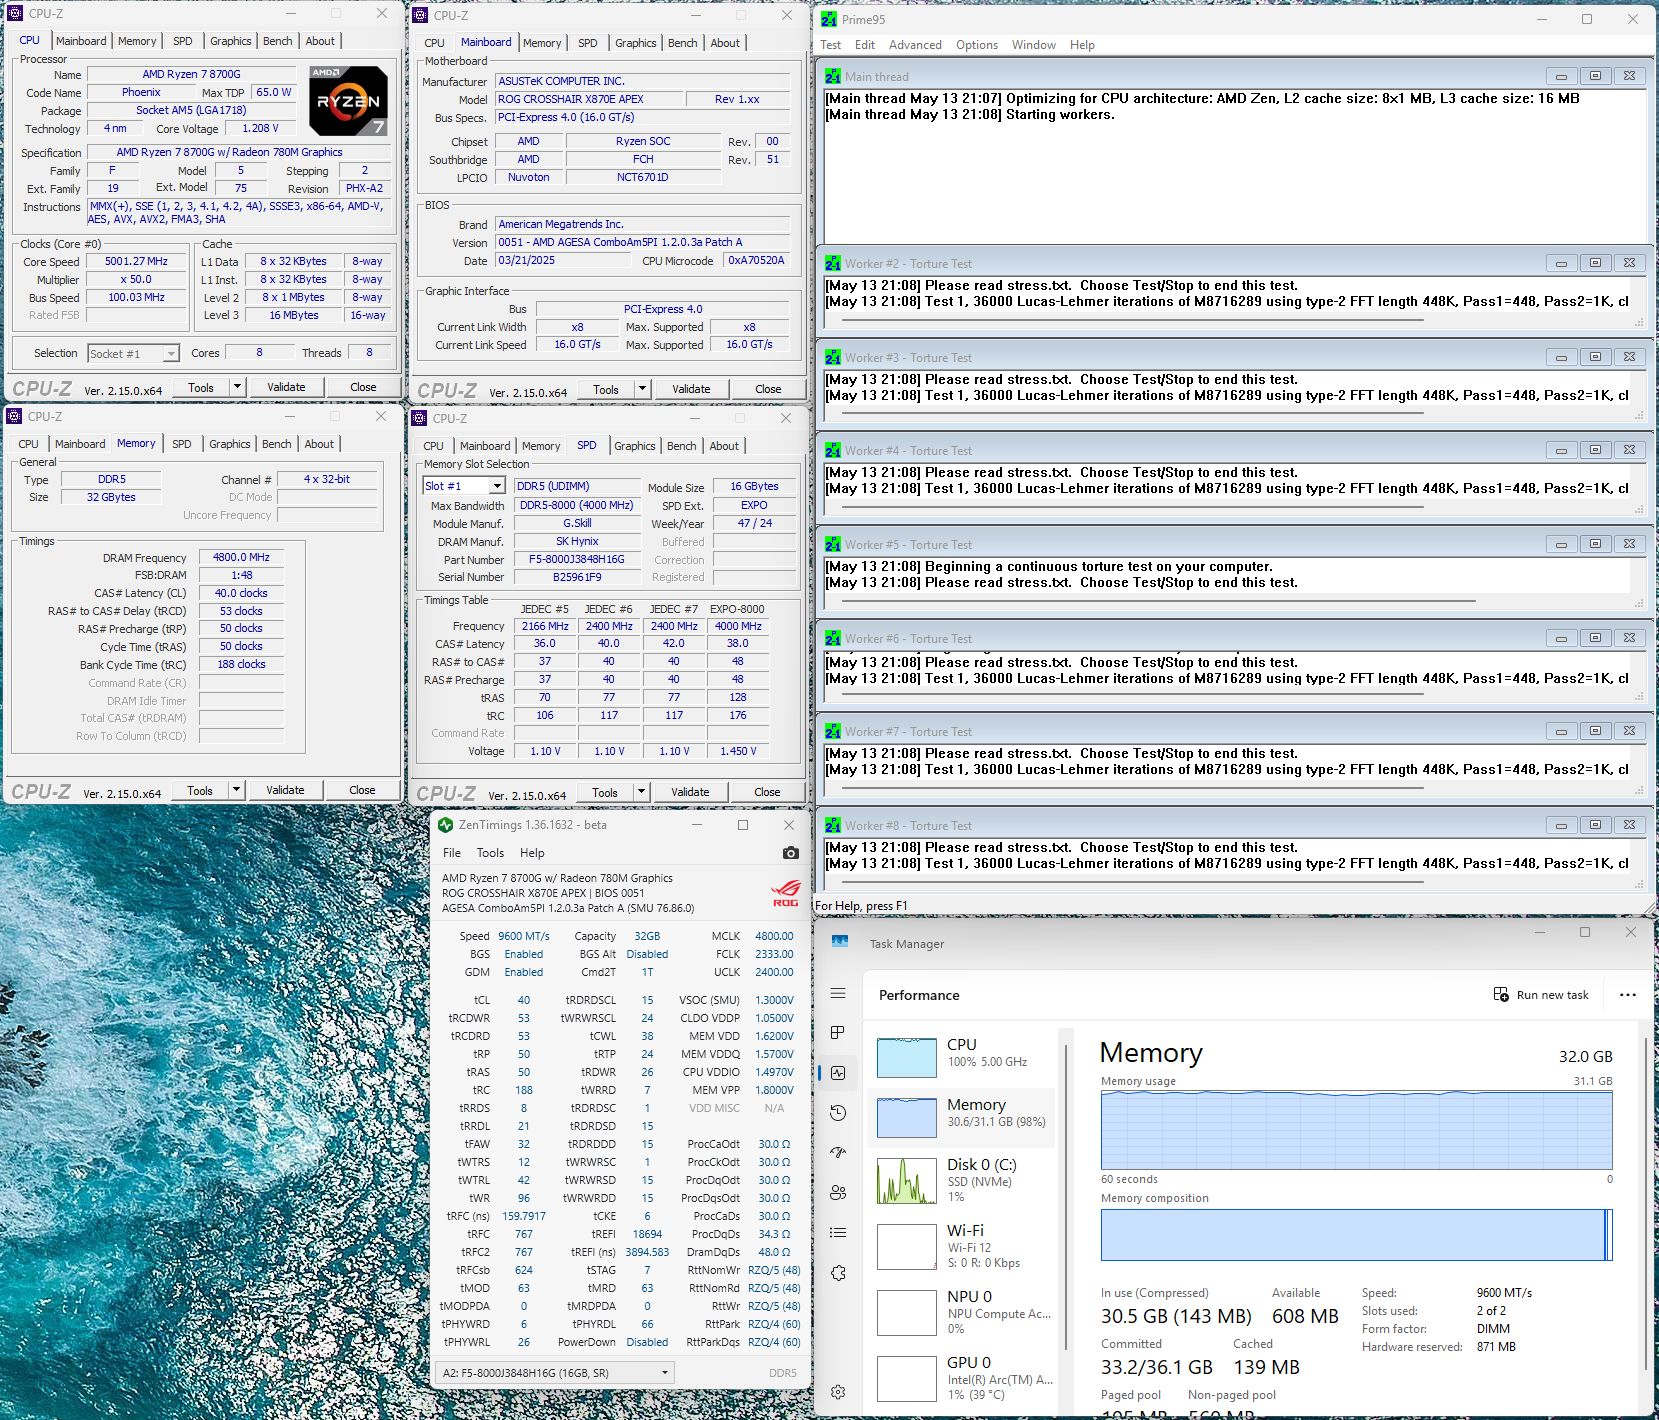
Task: Open more options ellipsis in Task Manager
Action: click(1628, 995)
